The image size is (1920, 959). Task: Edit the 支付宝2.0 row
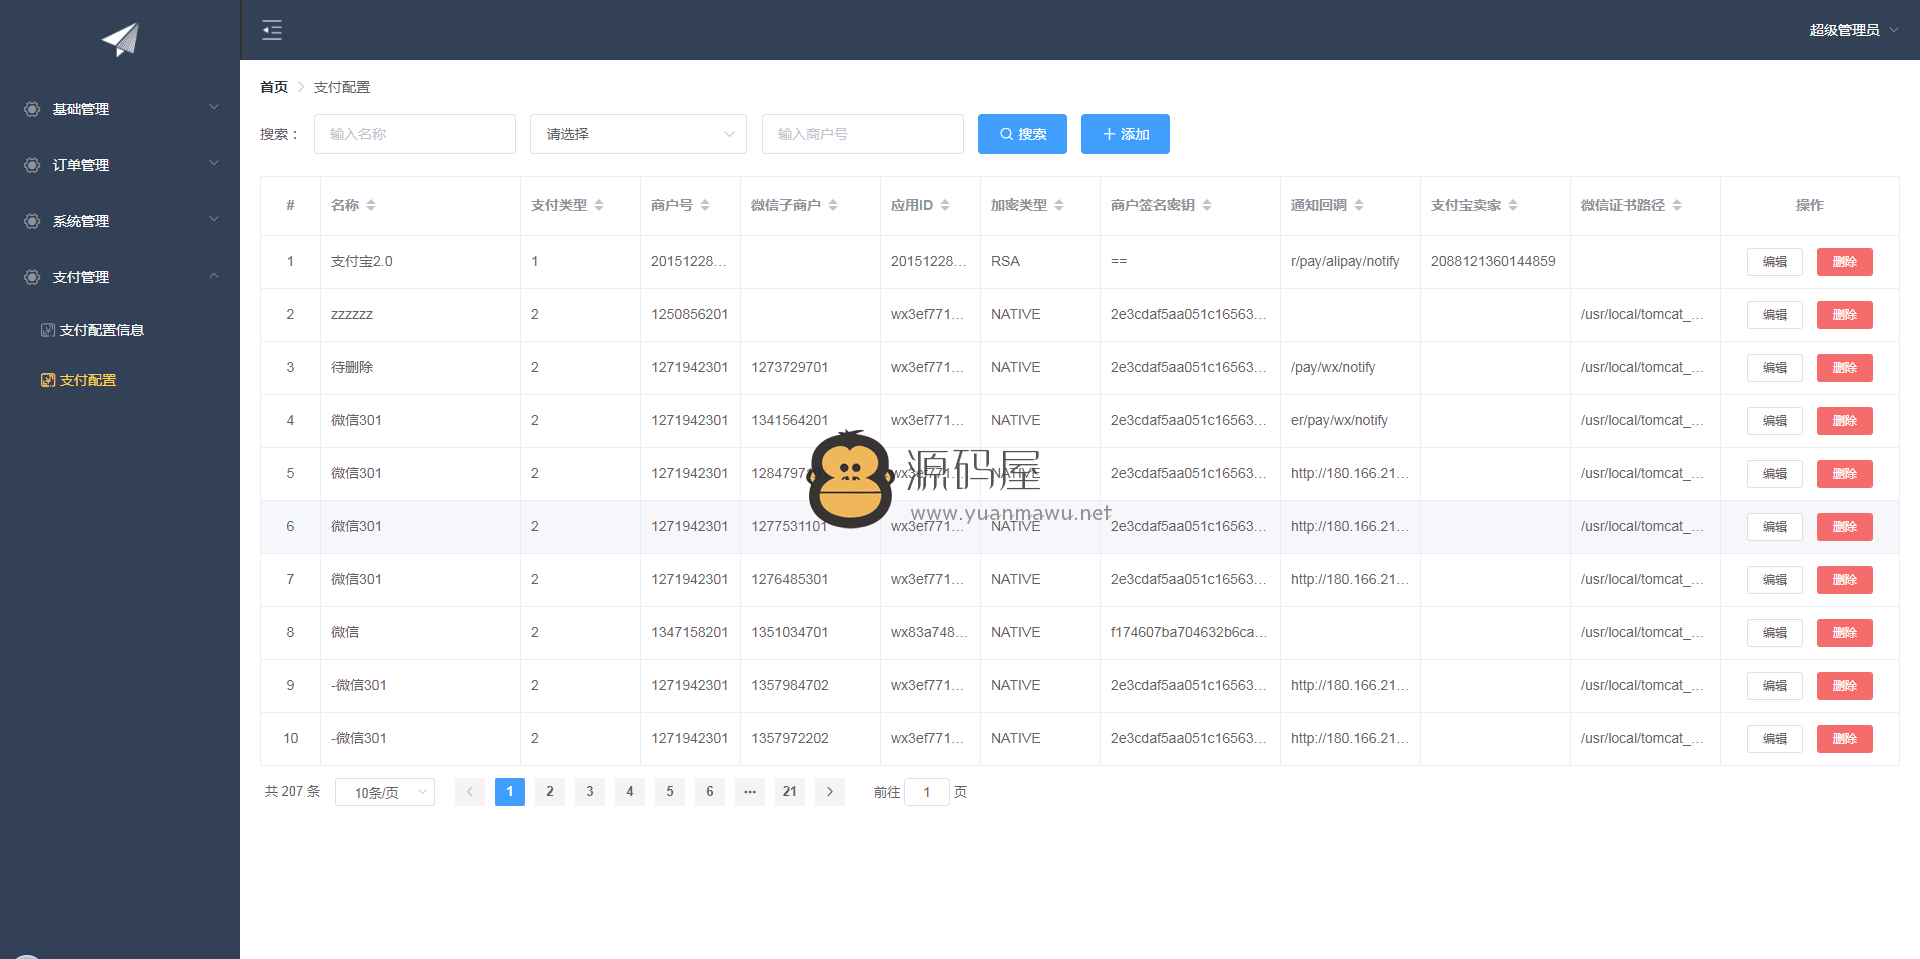coord(1775,262)
